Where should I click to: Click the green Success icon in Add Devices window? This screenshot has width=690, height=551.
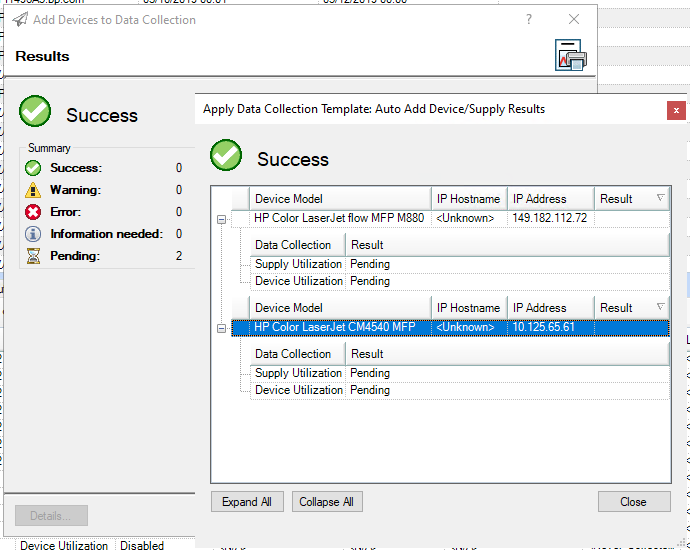tap(35, 111)
